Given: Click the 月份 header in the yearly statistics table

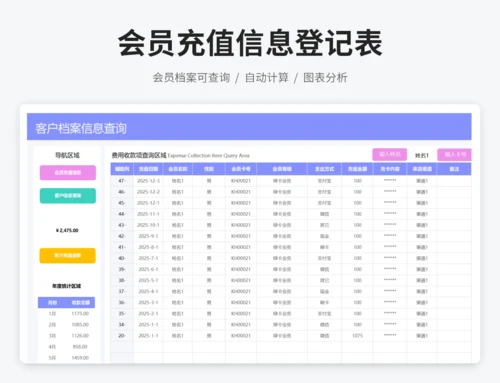Looking at the screenshot, I should 52,302.
